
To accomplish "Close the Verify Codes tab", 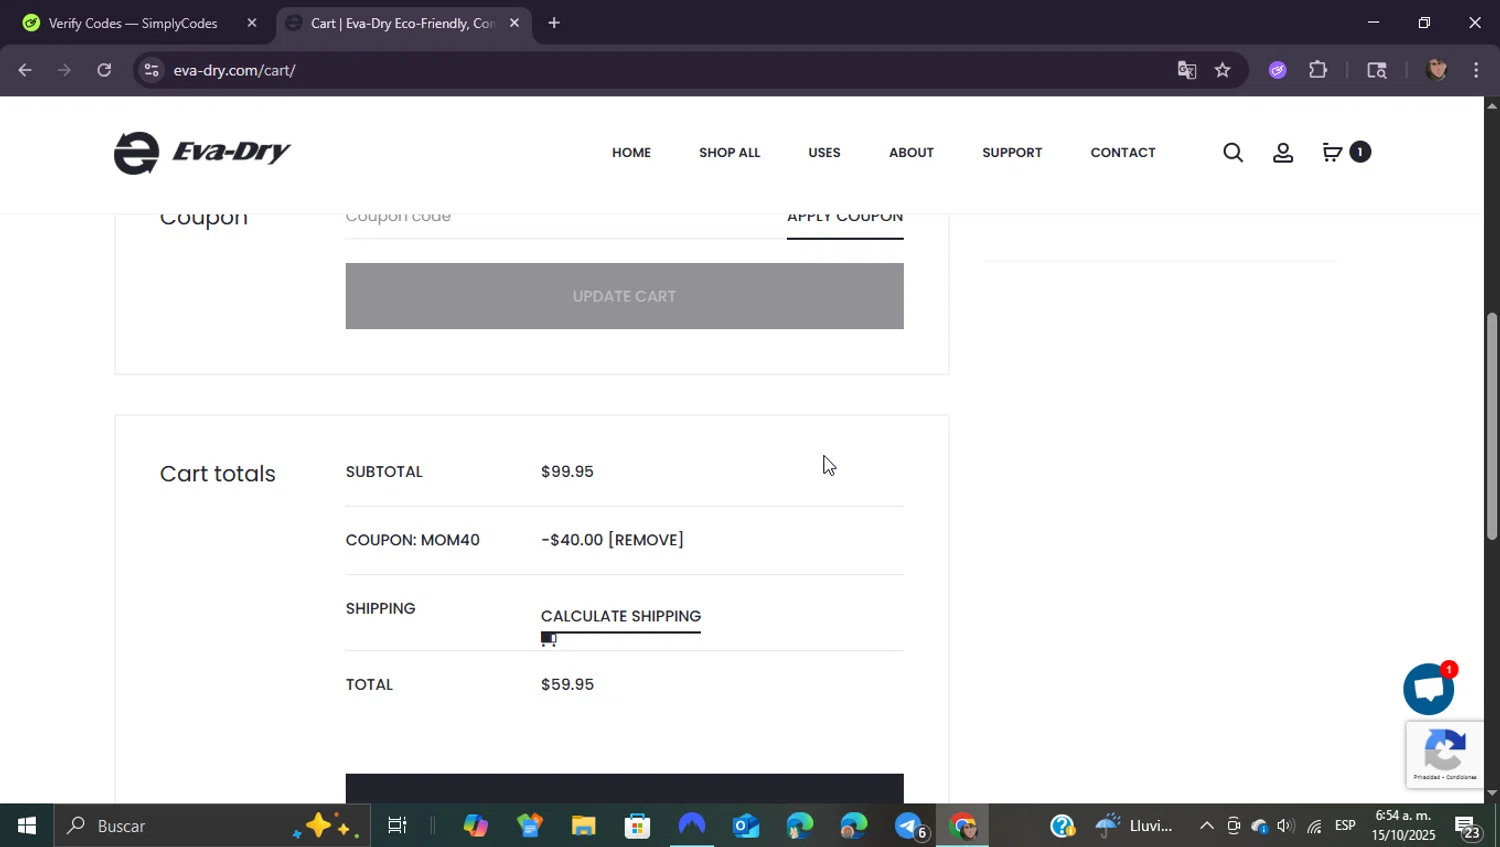I will (252, 23).
